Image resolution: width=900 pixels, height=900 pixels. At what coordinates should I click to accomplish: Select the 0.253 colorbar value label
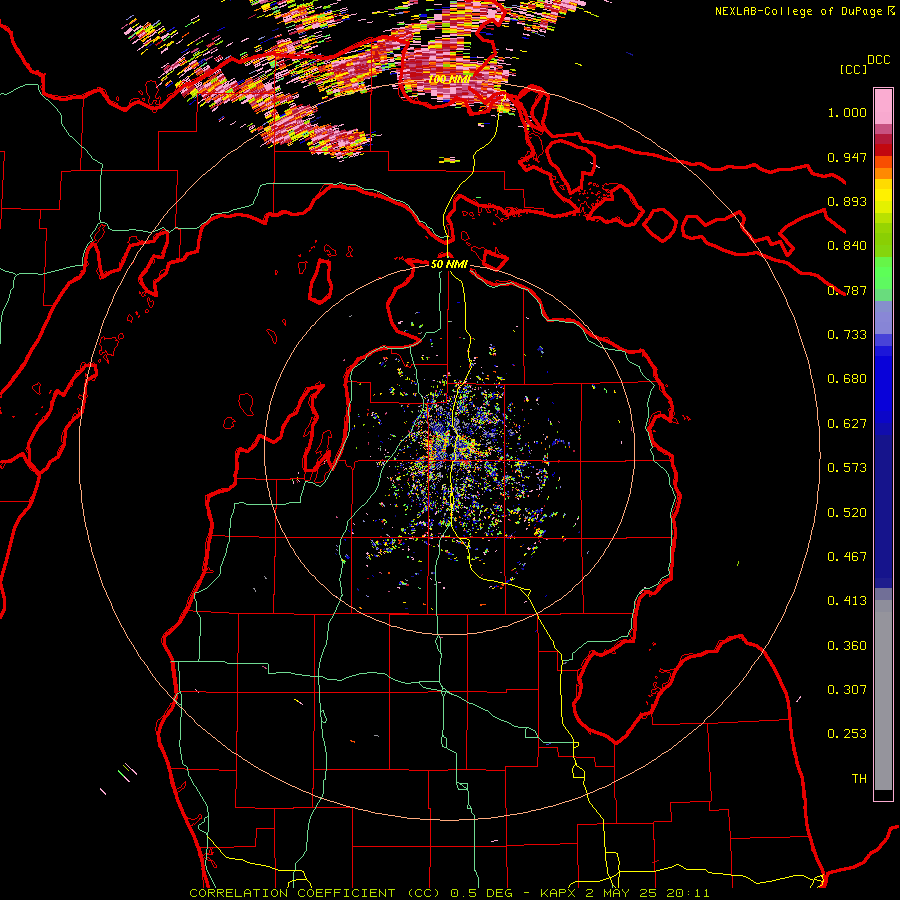click(x=847, y=734)
